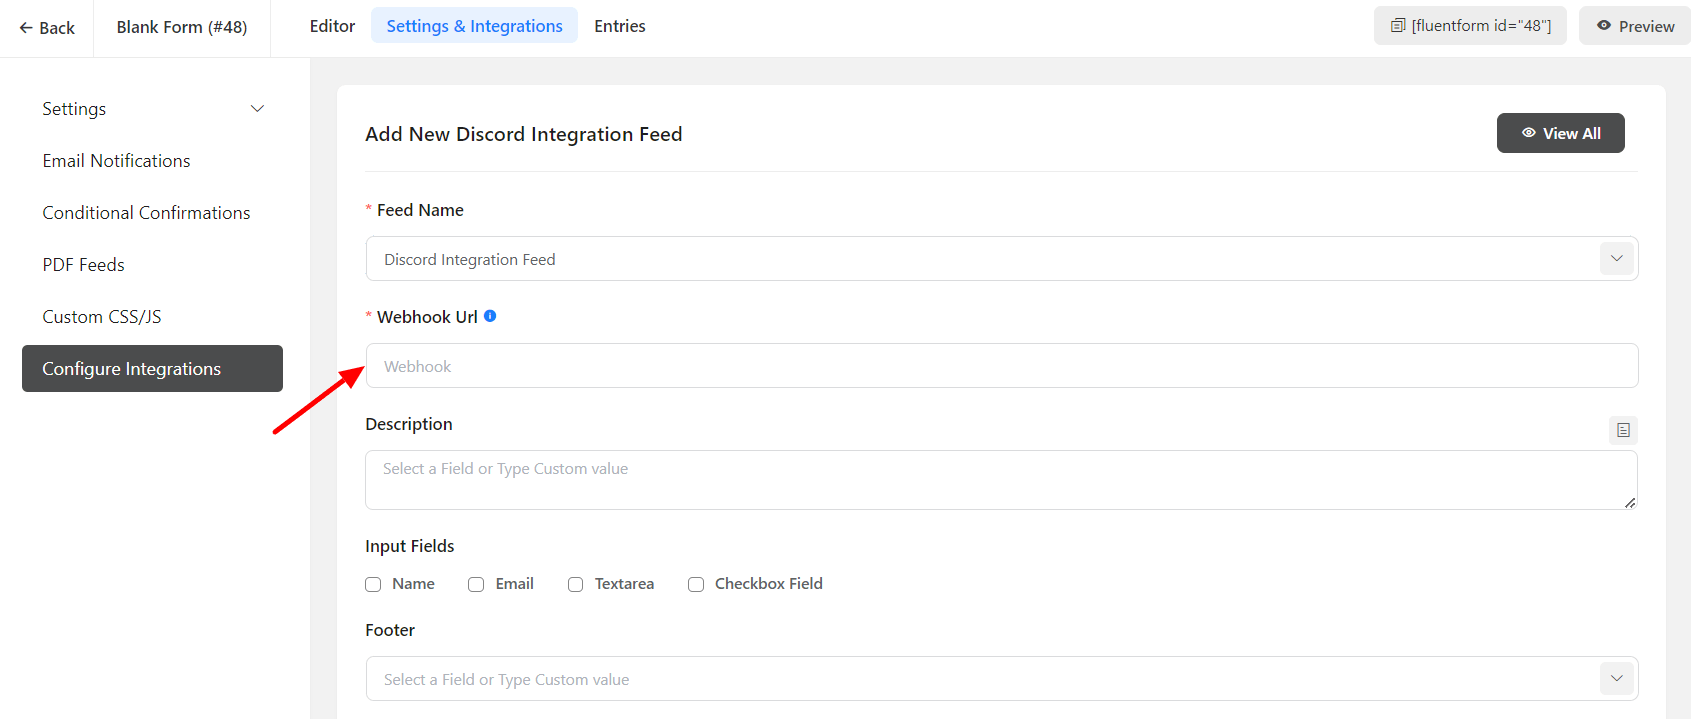The image size is (1691, 719).
Task: Open the Footer field dropdown arrow
Action: click(x=1616, y=679)
